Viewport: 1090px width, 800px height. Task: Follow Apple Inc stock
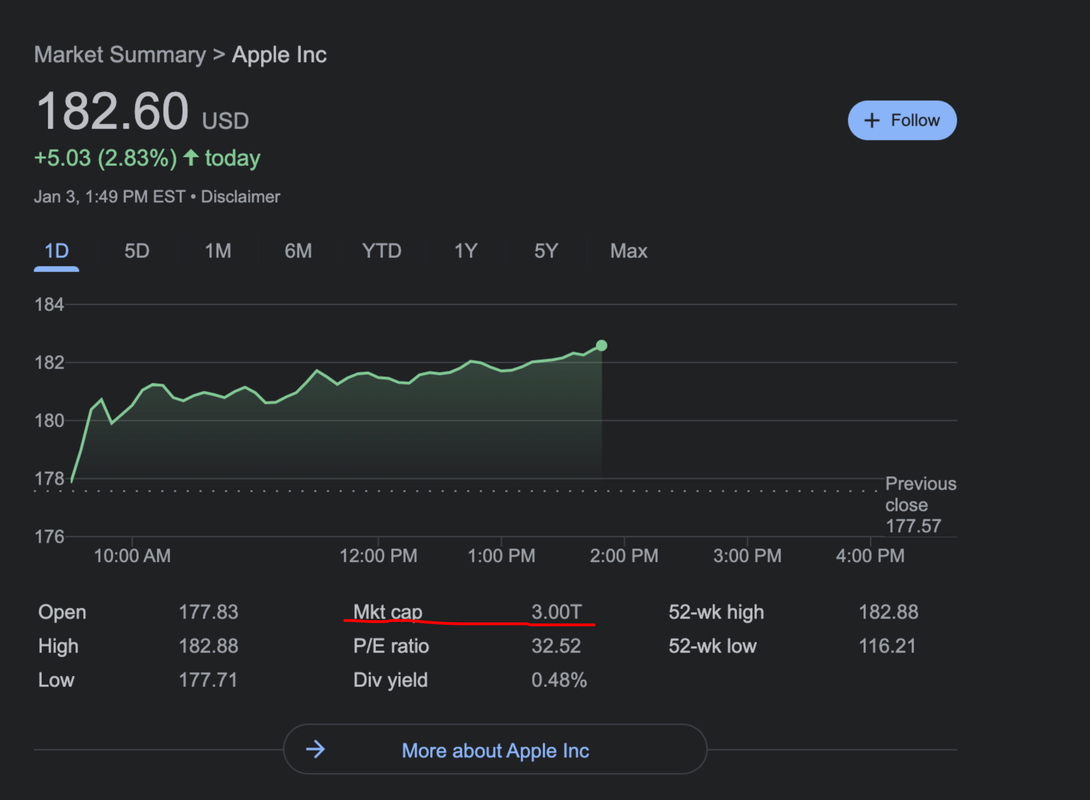(x=902, y=121)
